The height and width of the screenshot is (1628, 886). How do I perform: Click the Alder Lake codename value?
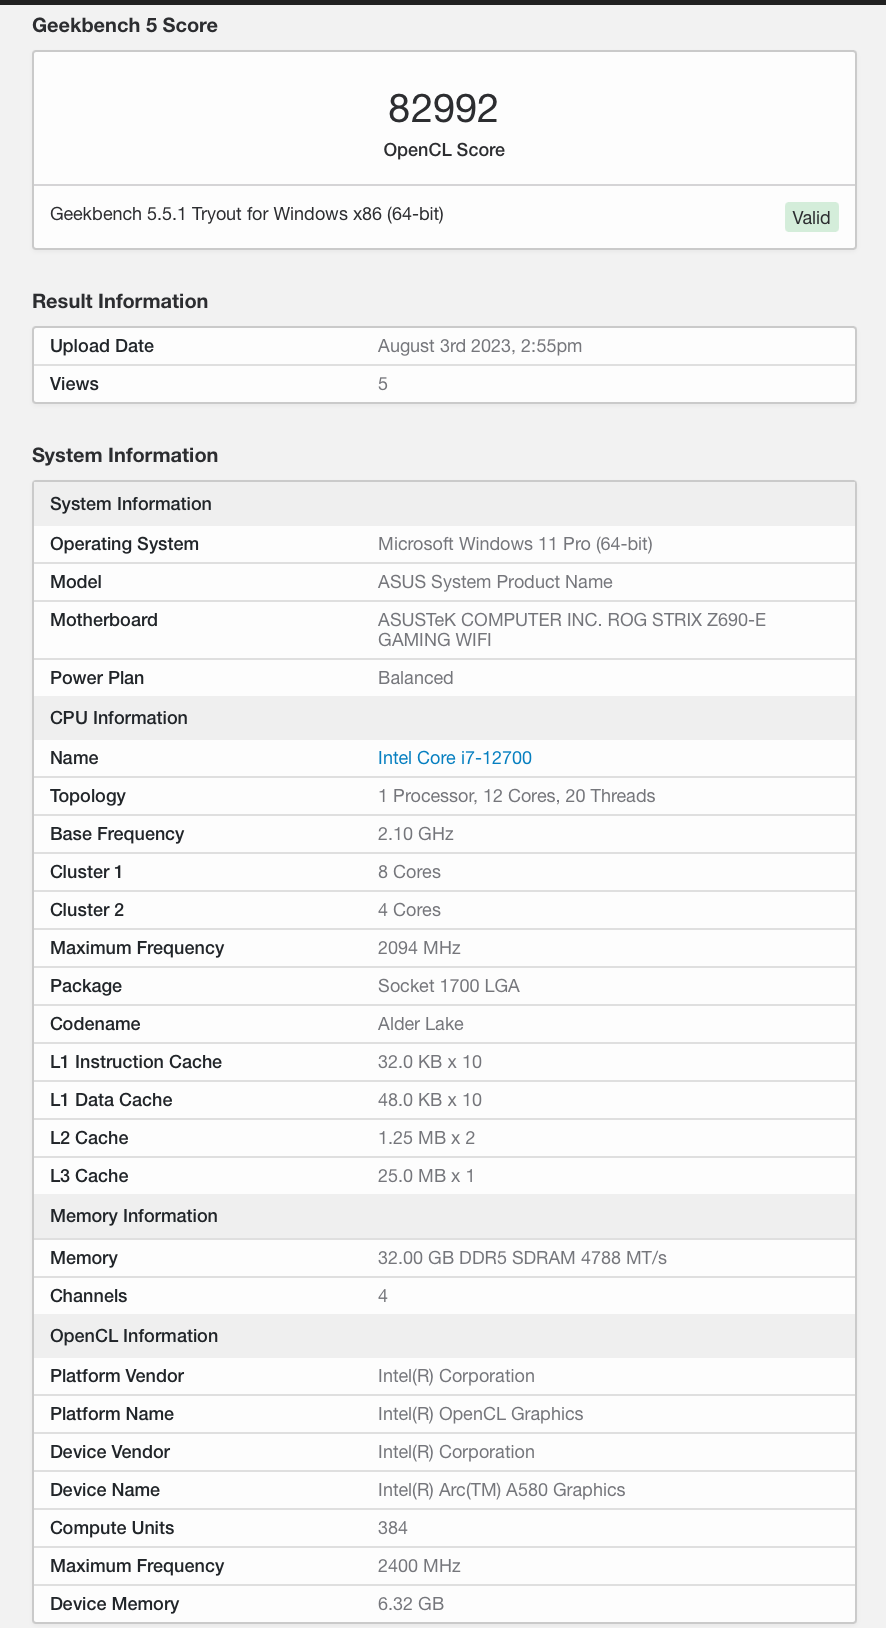coord(420,1024)
